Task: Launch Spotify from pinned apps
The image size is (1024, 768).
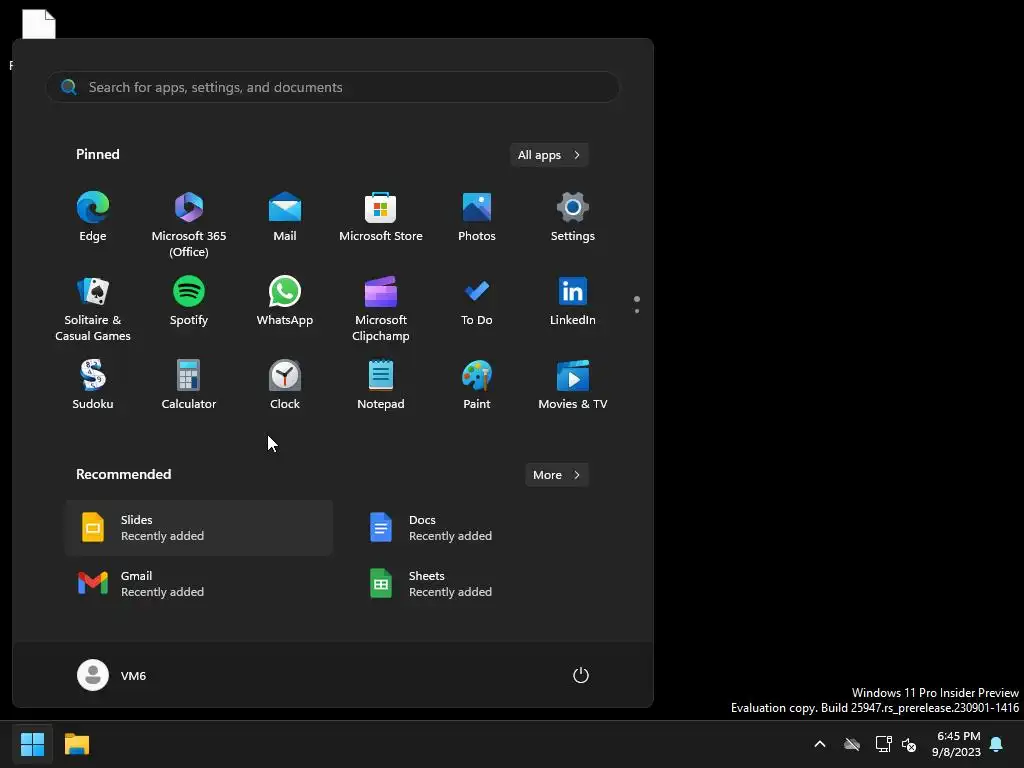Action: coord(189,301)
